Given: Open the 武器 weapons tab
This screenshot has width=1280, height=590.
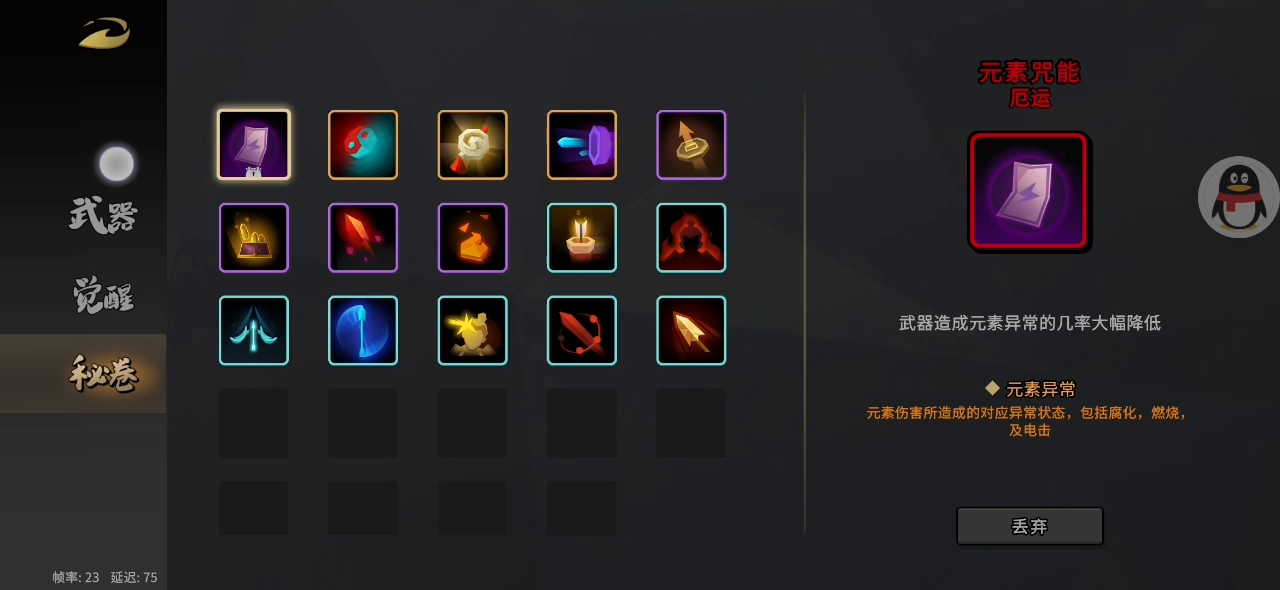Looking at the screenshot, I should point(103,215).
